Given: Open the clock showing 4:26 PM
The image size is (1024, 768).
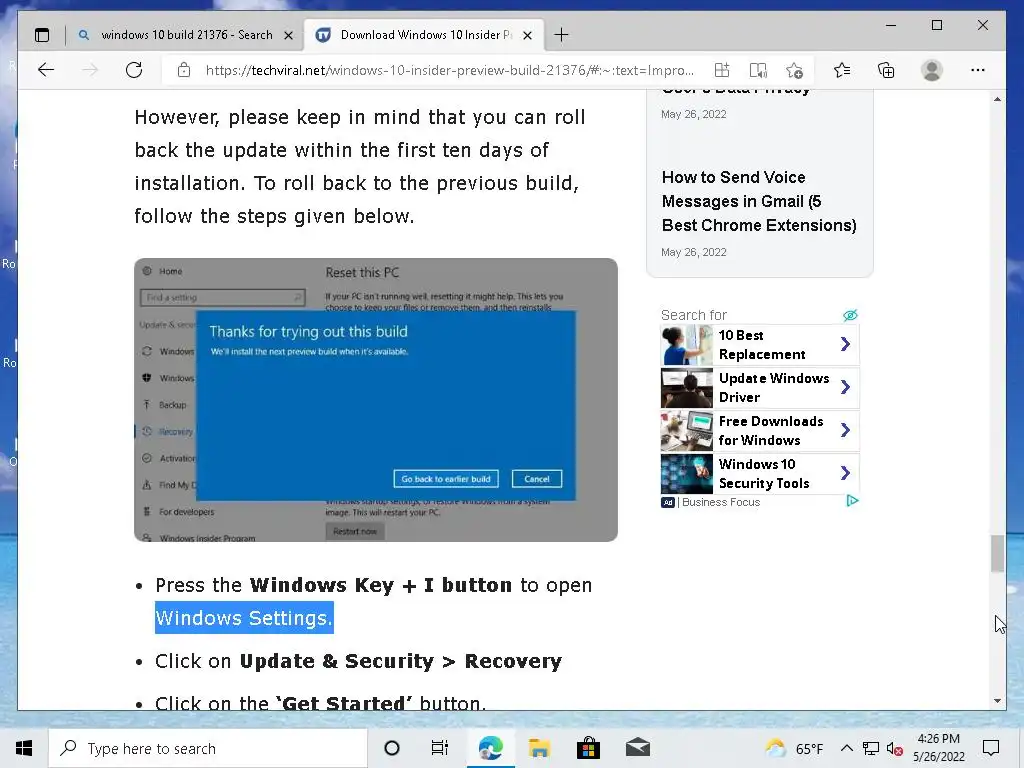Looking at the screenshot, I should (938, 748).
